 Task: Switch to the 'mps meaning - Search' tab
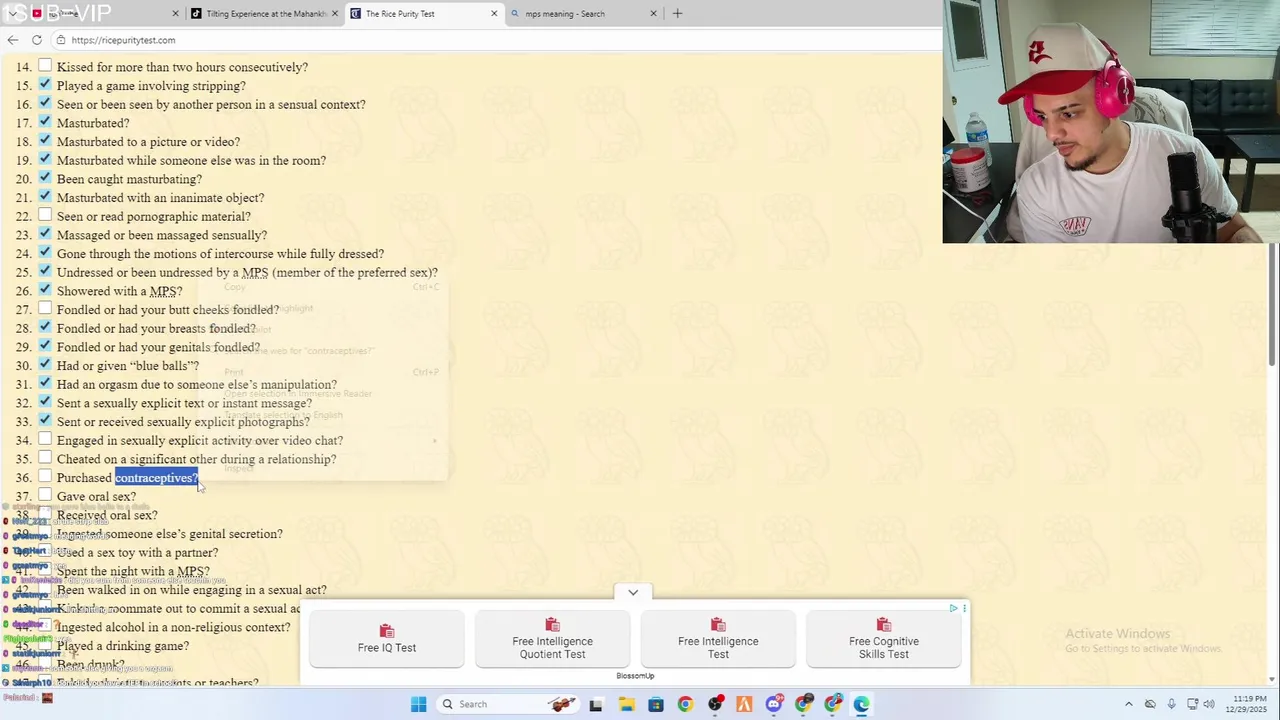point(584,14)
